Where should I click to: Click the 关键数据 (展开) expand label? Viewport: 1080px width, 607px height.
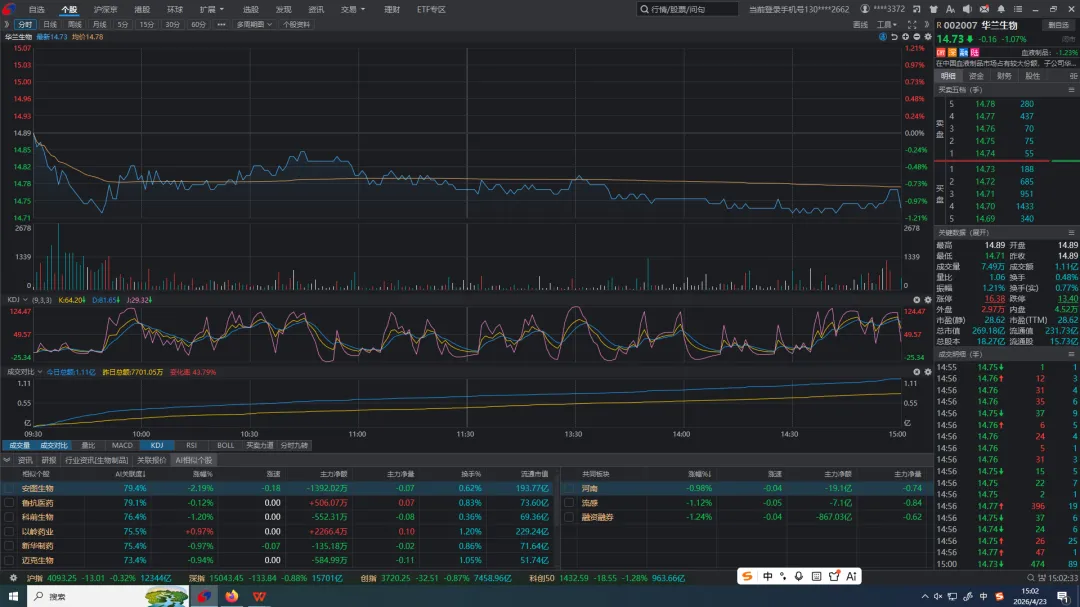pos(963,233)
